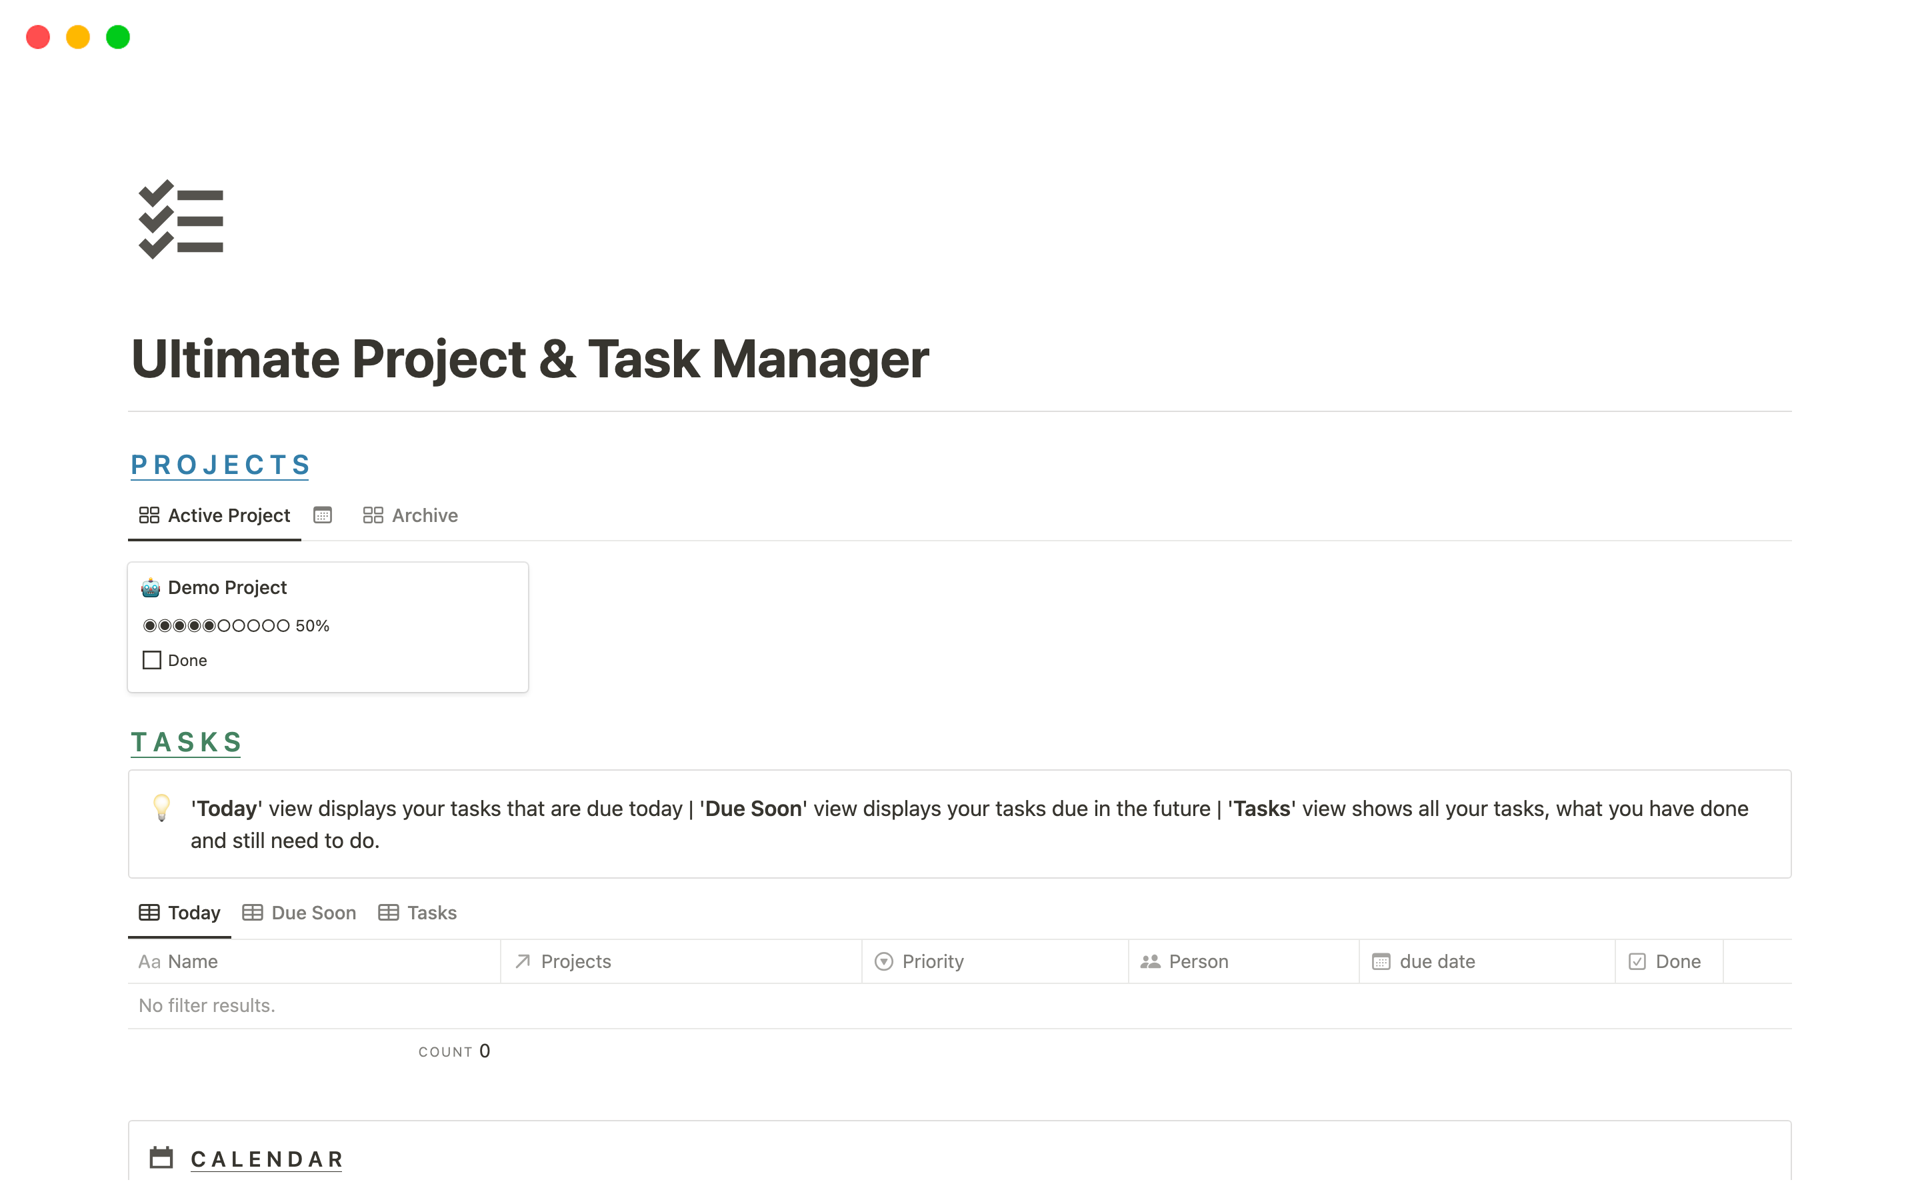Click the gallery view icon beside Active Project
This screenshot has height=1200, width=1920.
point(149,515)
